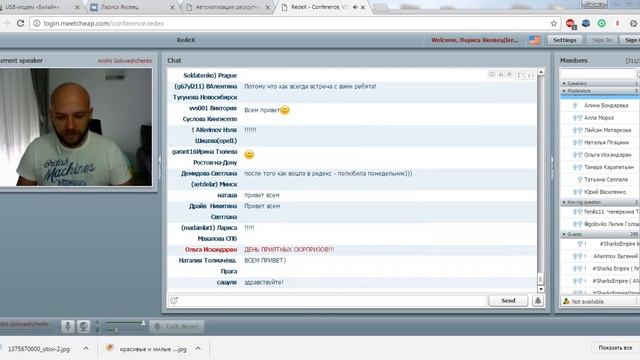Open the red adblock extension icon
The image size is (640, 360).
coord(570,24)
